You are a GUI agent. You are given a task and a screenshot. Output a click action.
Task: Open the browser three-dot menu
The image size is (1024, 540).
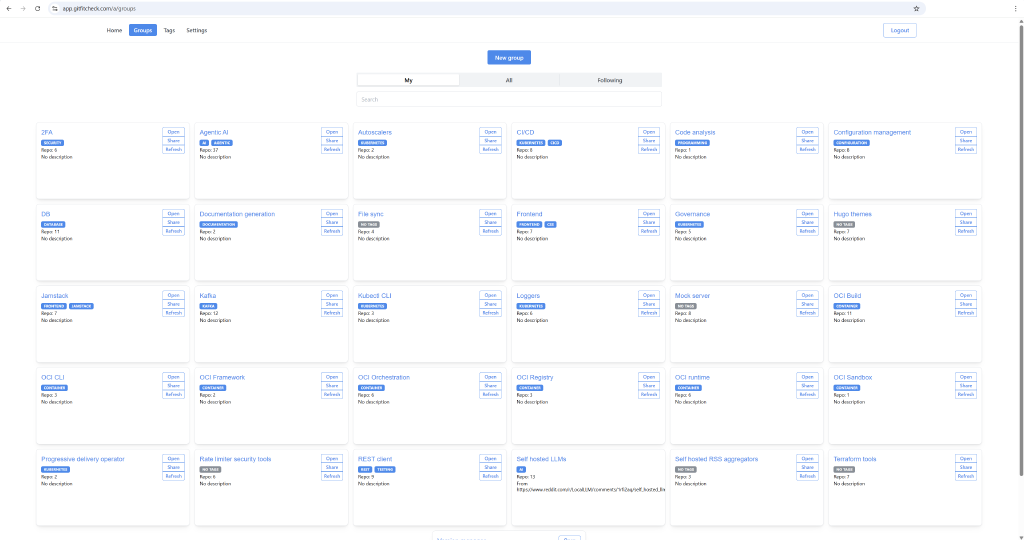[x=1015, y=8]
